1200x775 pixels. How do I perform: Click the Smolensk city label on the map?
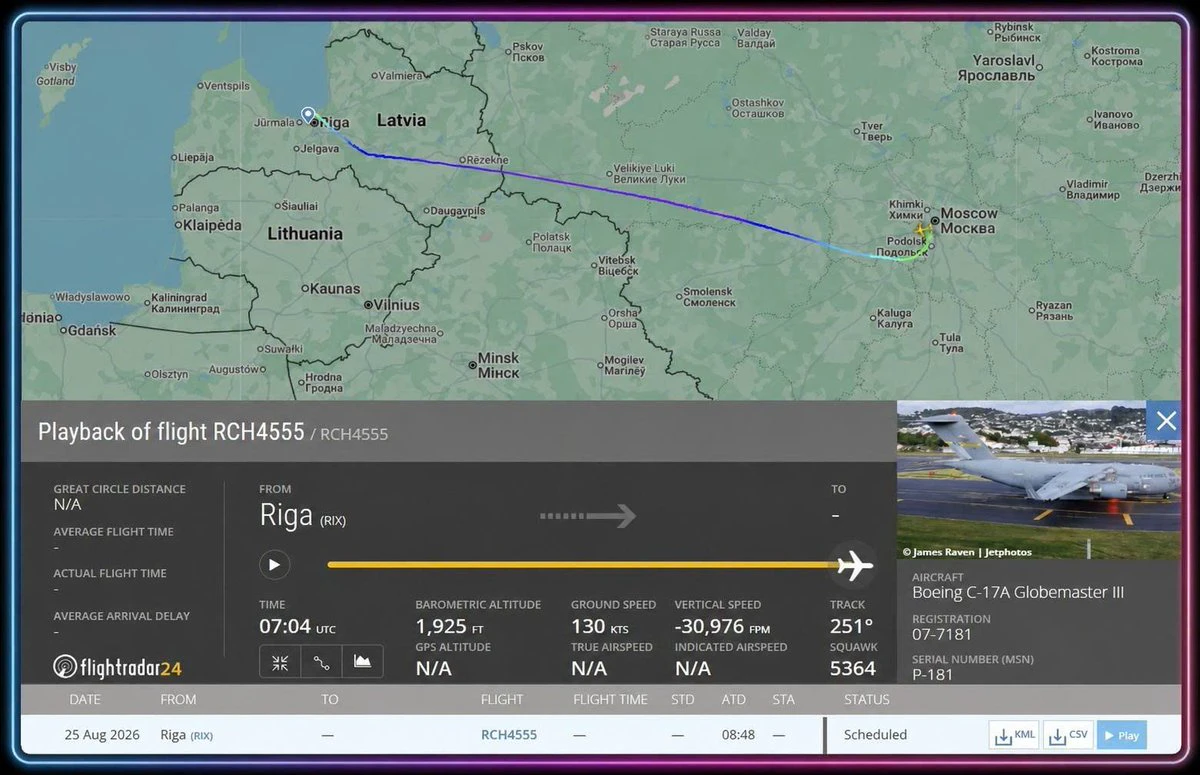tap(708, 297)
